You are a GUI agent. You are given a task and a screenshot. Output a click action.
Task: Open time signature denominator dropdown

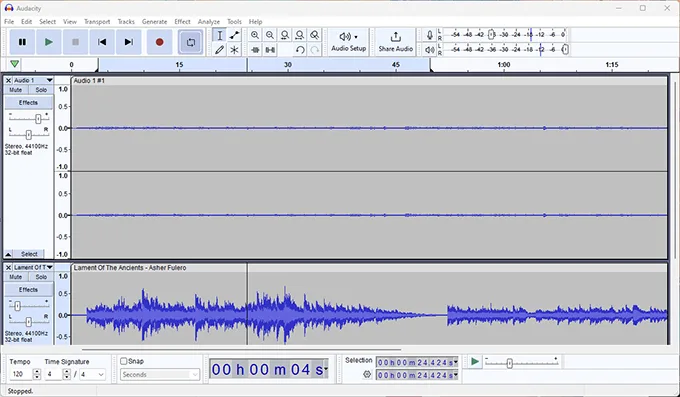coord(92,374)
